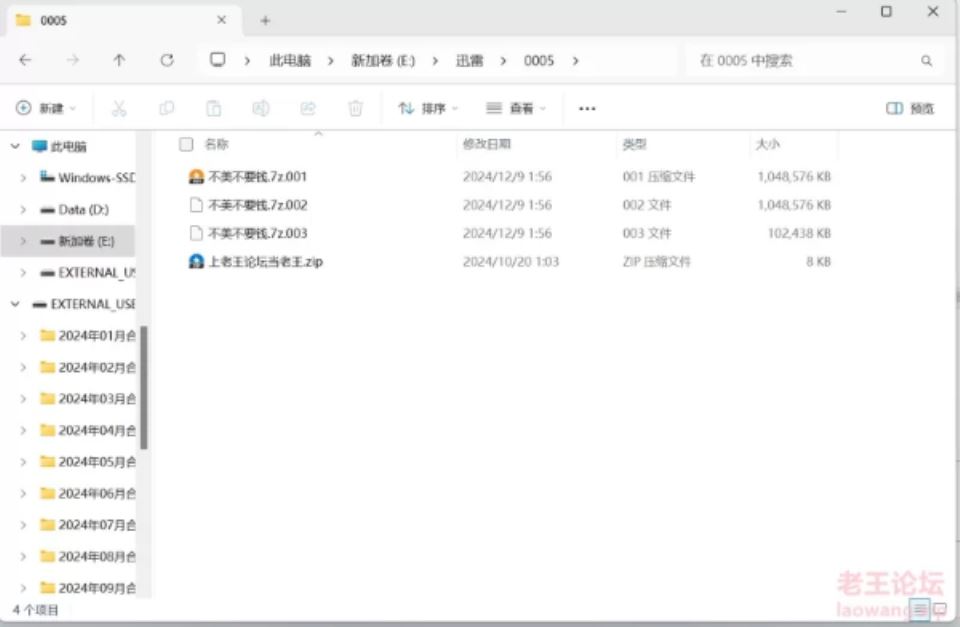Close the 0005 tab
960x627 pixels.
[x=222, y=20]
